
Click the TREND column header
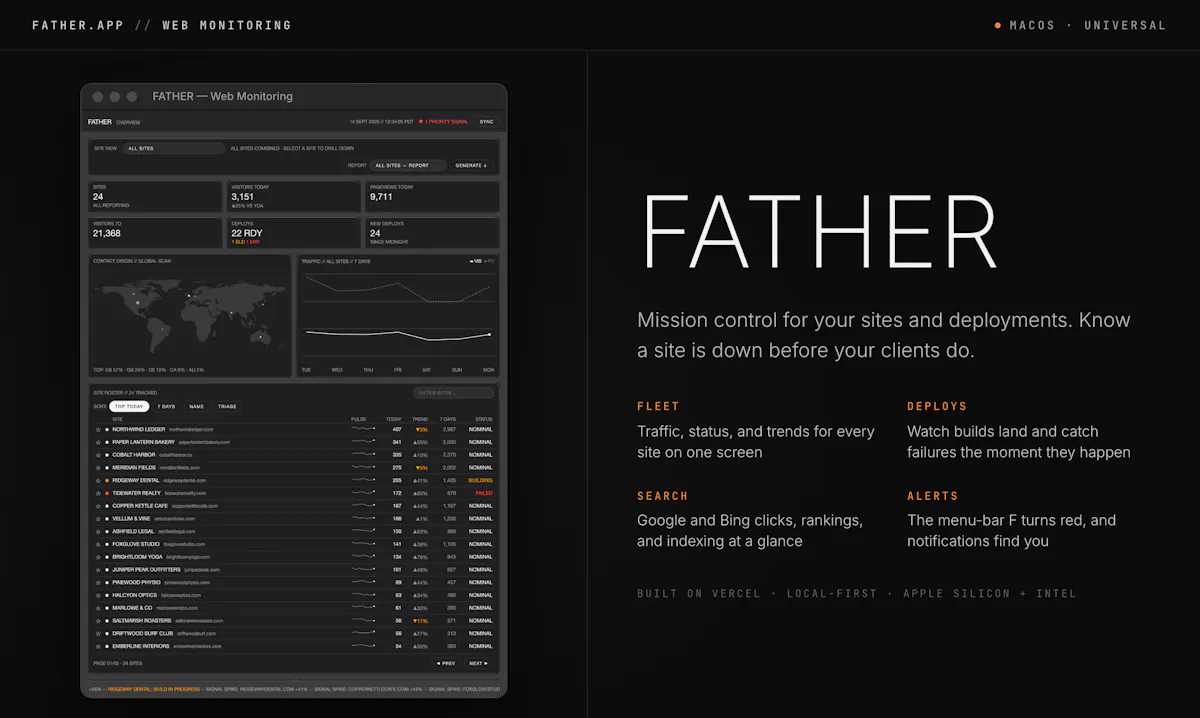[420, 419]
